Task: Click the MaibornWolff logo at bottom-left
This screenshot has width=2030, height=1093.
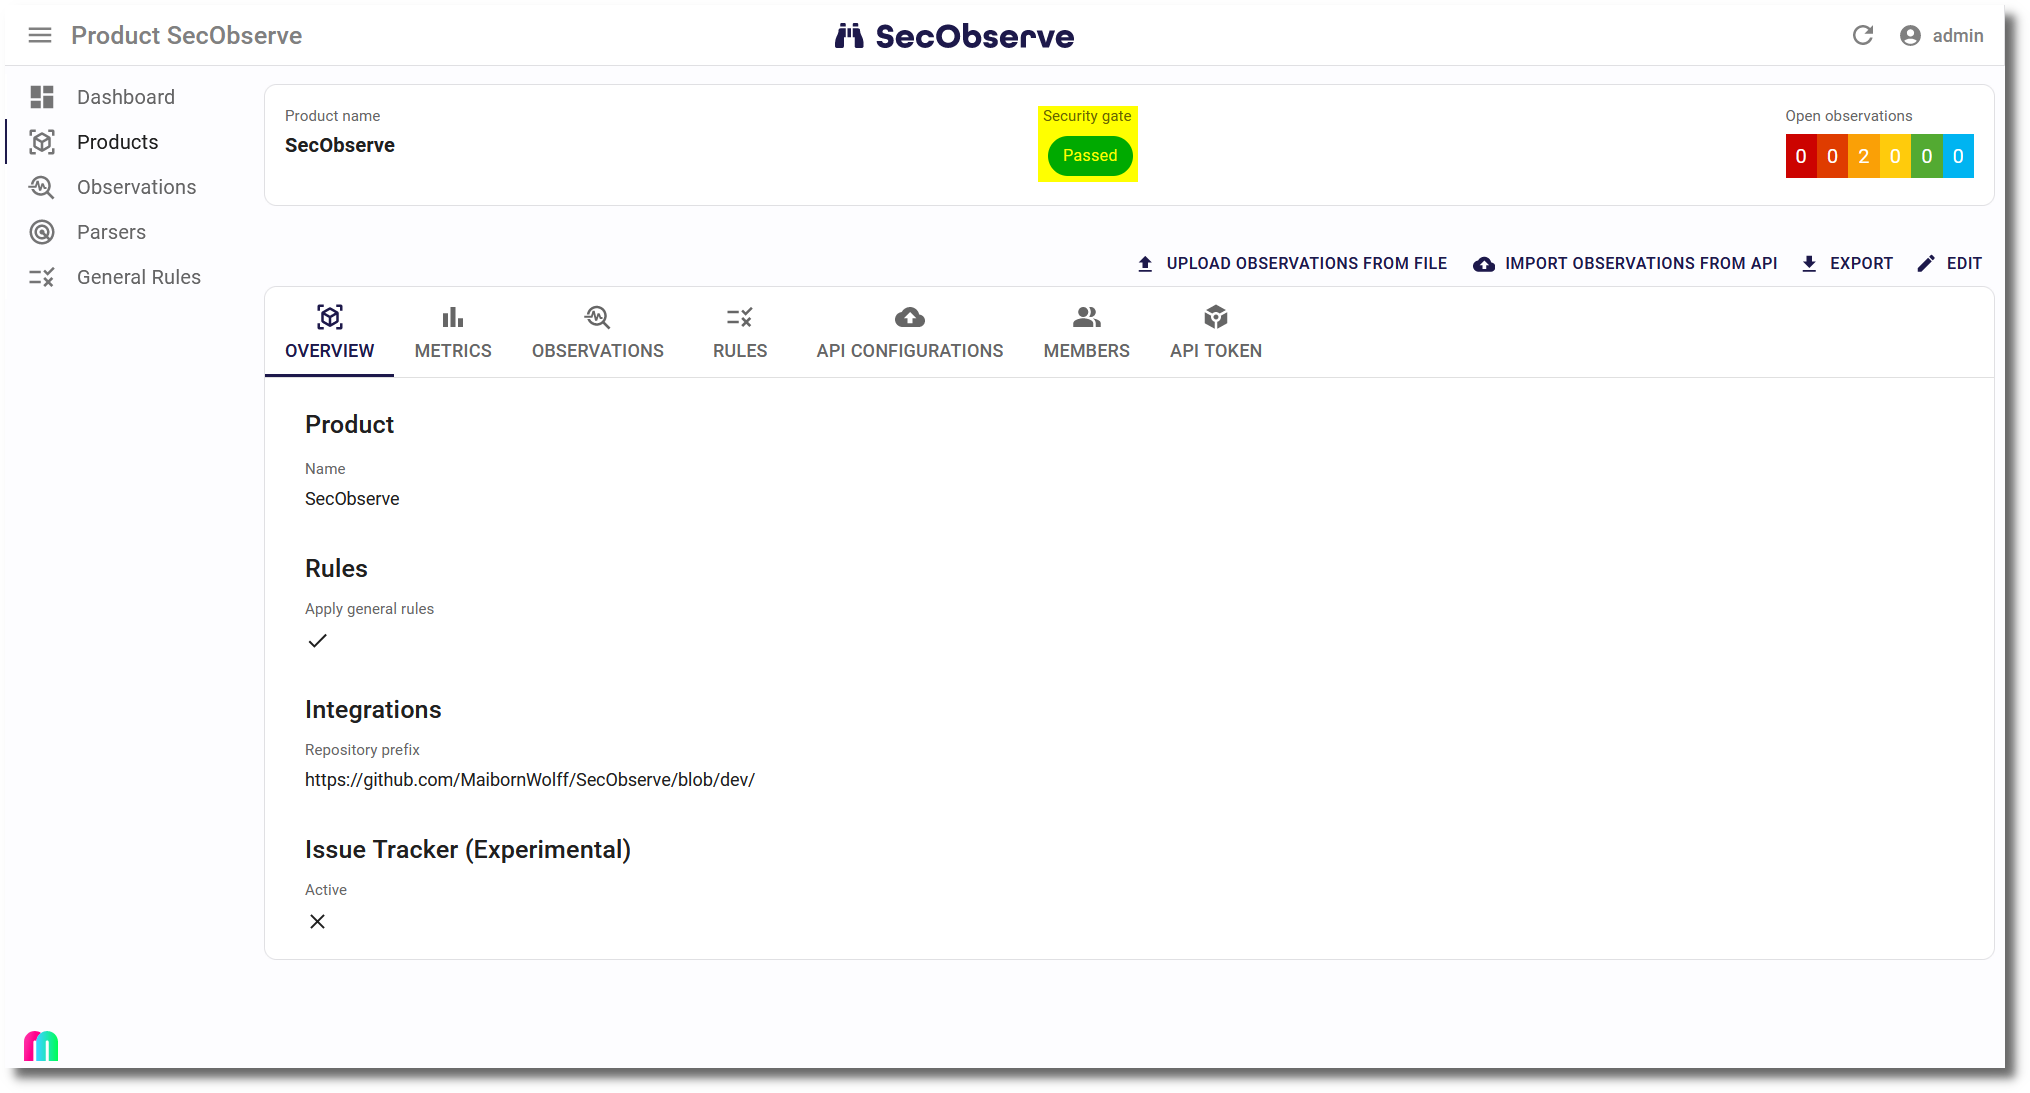Action: click(41, 1046)
